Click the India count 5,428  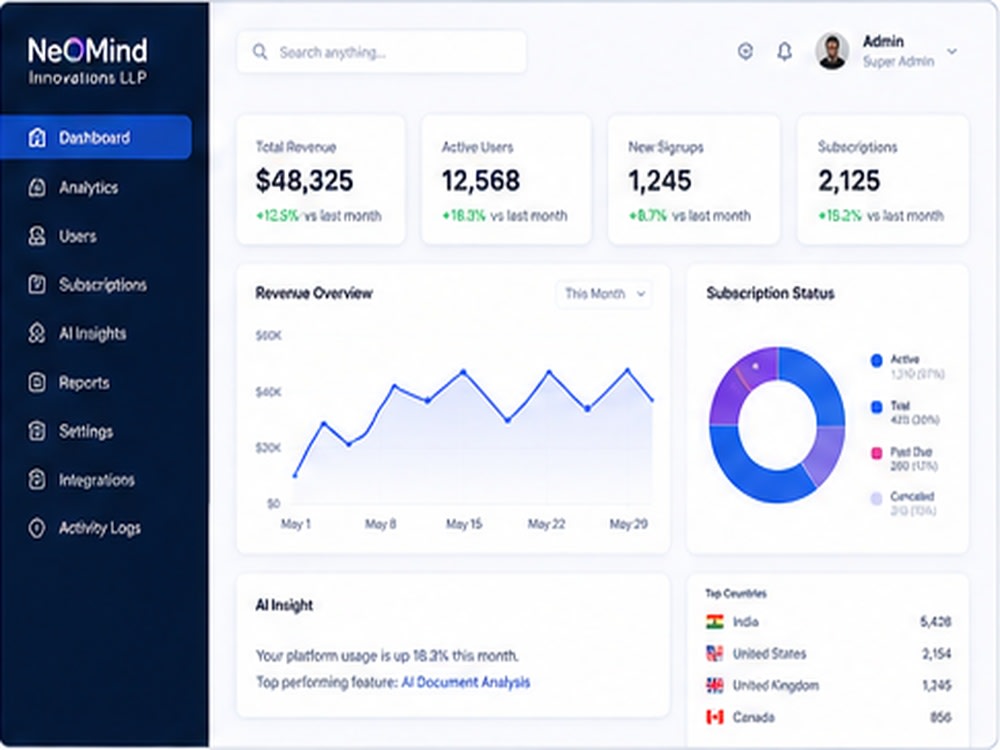(x=936, y=622)
